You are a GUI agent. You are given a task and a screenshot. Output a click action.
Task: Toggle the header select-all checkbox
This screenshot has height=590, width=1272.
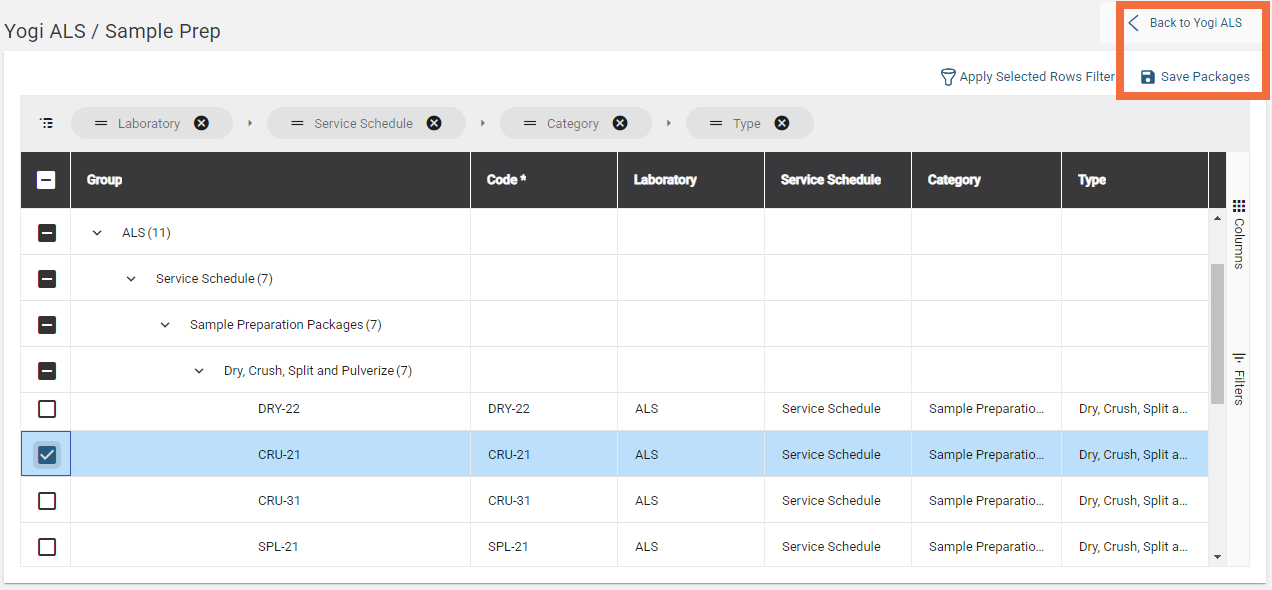pyautogui.click(x=46, y=180)
